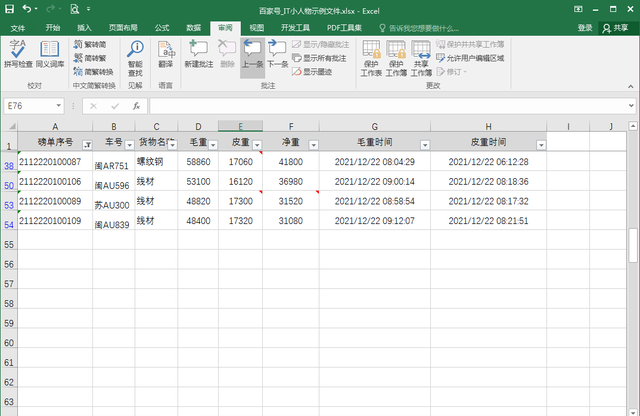Screen dimensions: 640x416
Task: Open 共享工作簿 share workbook
Action: point(421,57)
